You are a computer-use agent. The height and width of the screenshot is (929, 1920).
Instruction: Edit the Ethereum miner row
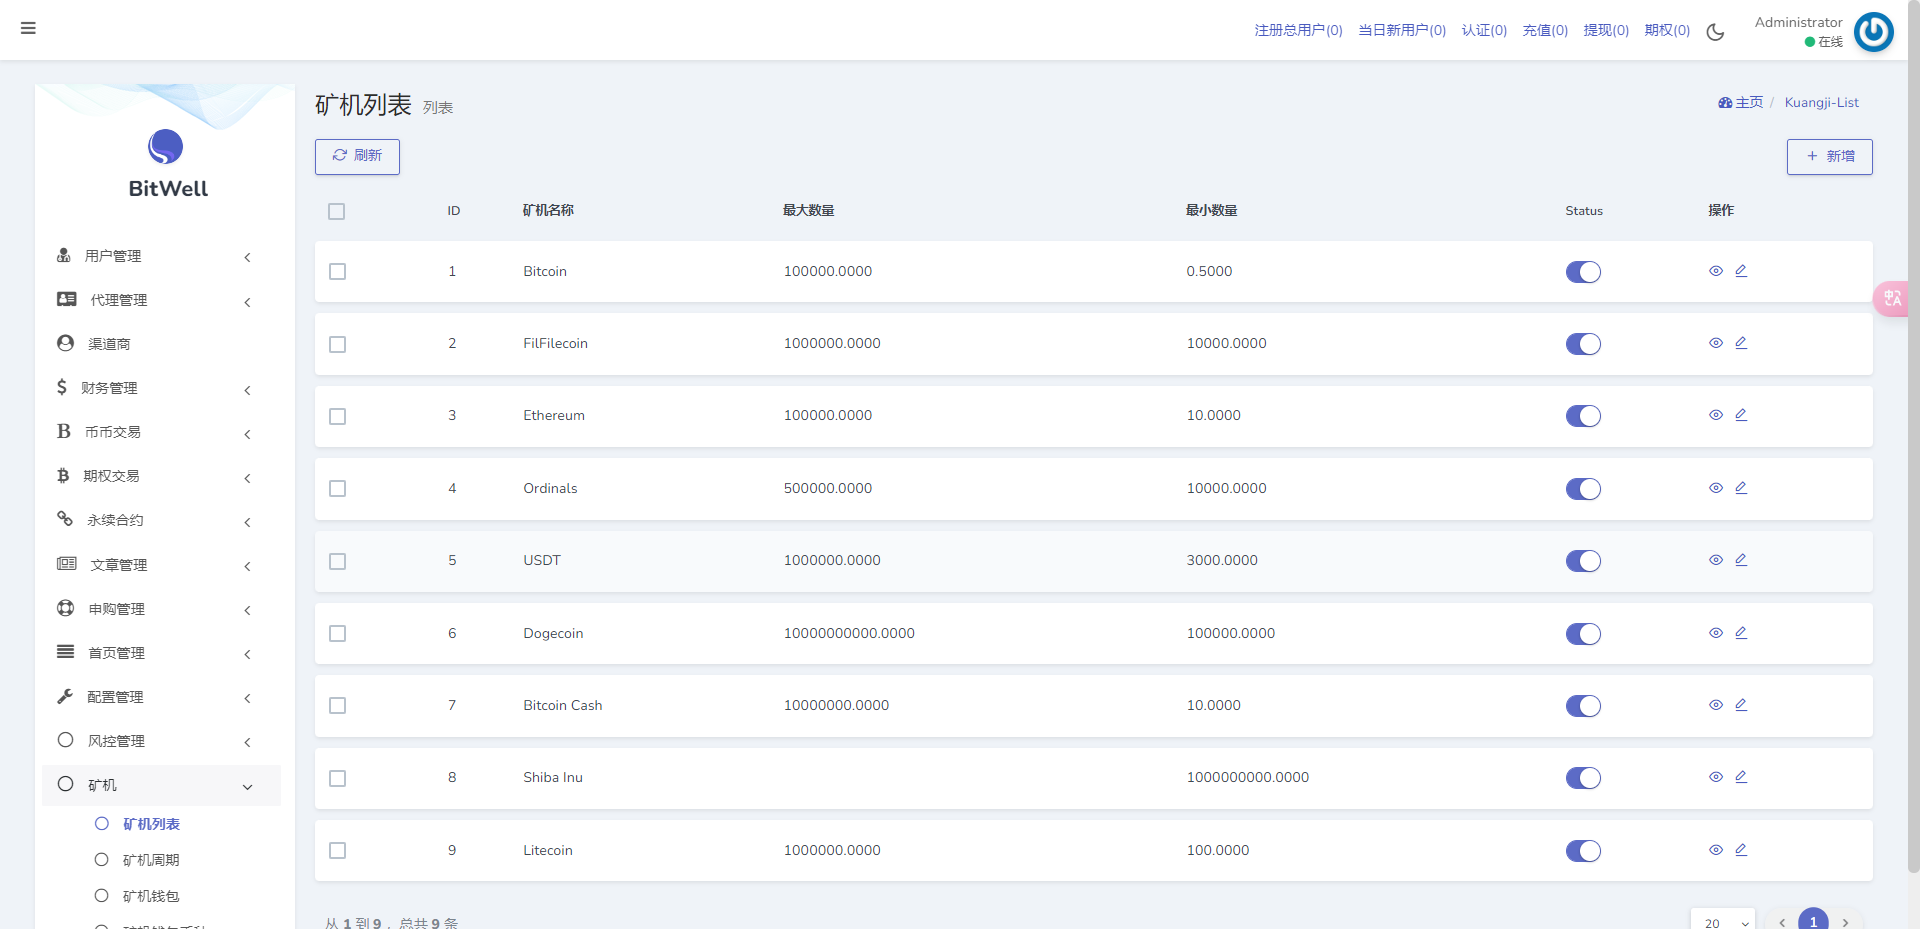1741,415
